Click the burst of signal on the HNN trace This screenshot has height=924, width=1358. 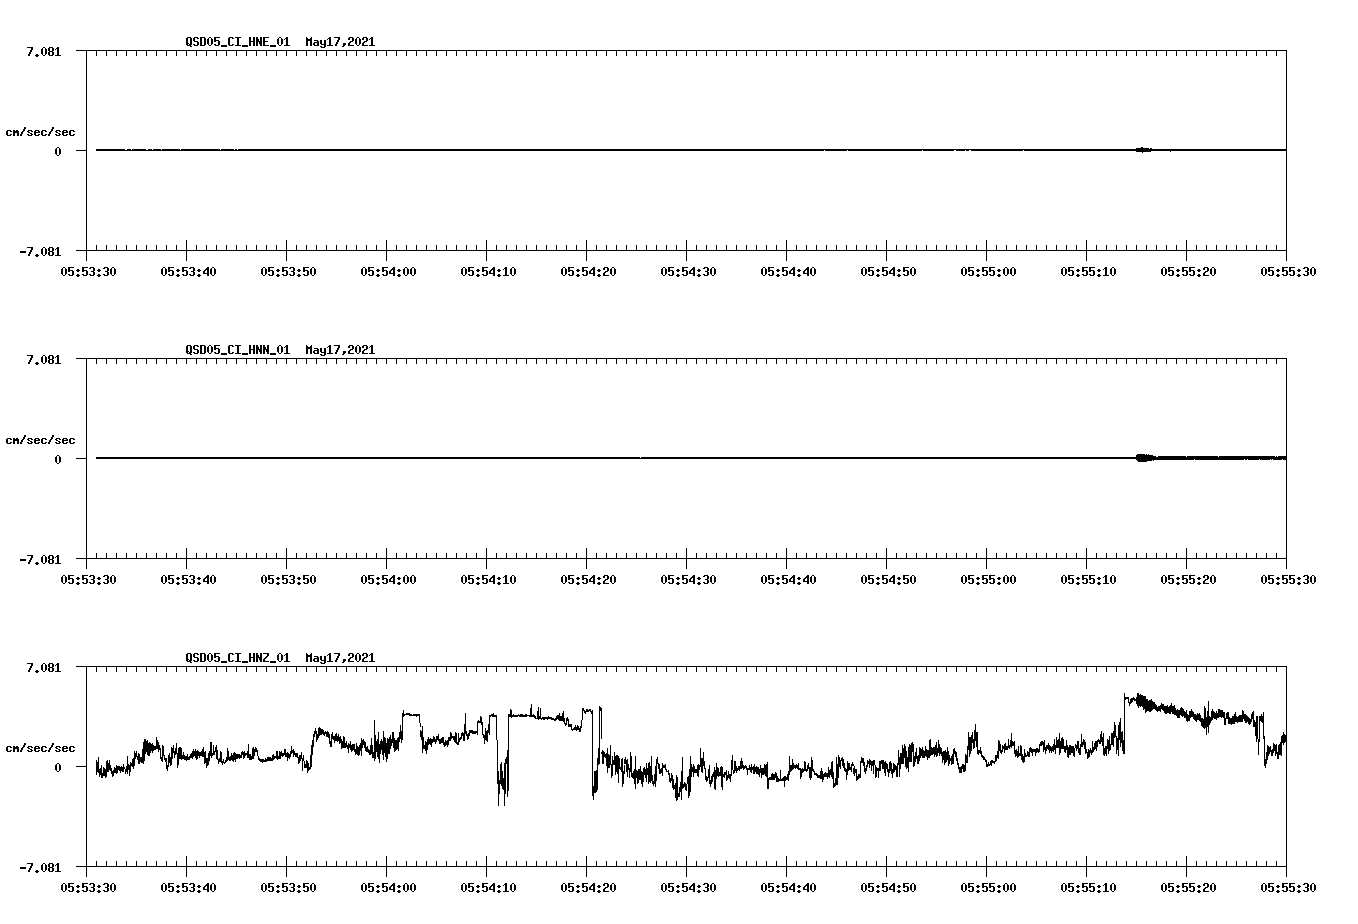[x=1143, y=458]
